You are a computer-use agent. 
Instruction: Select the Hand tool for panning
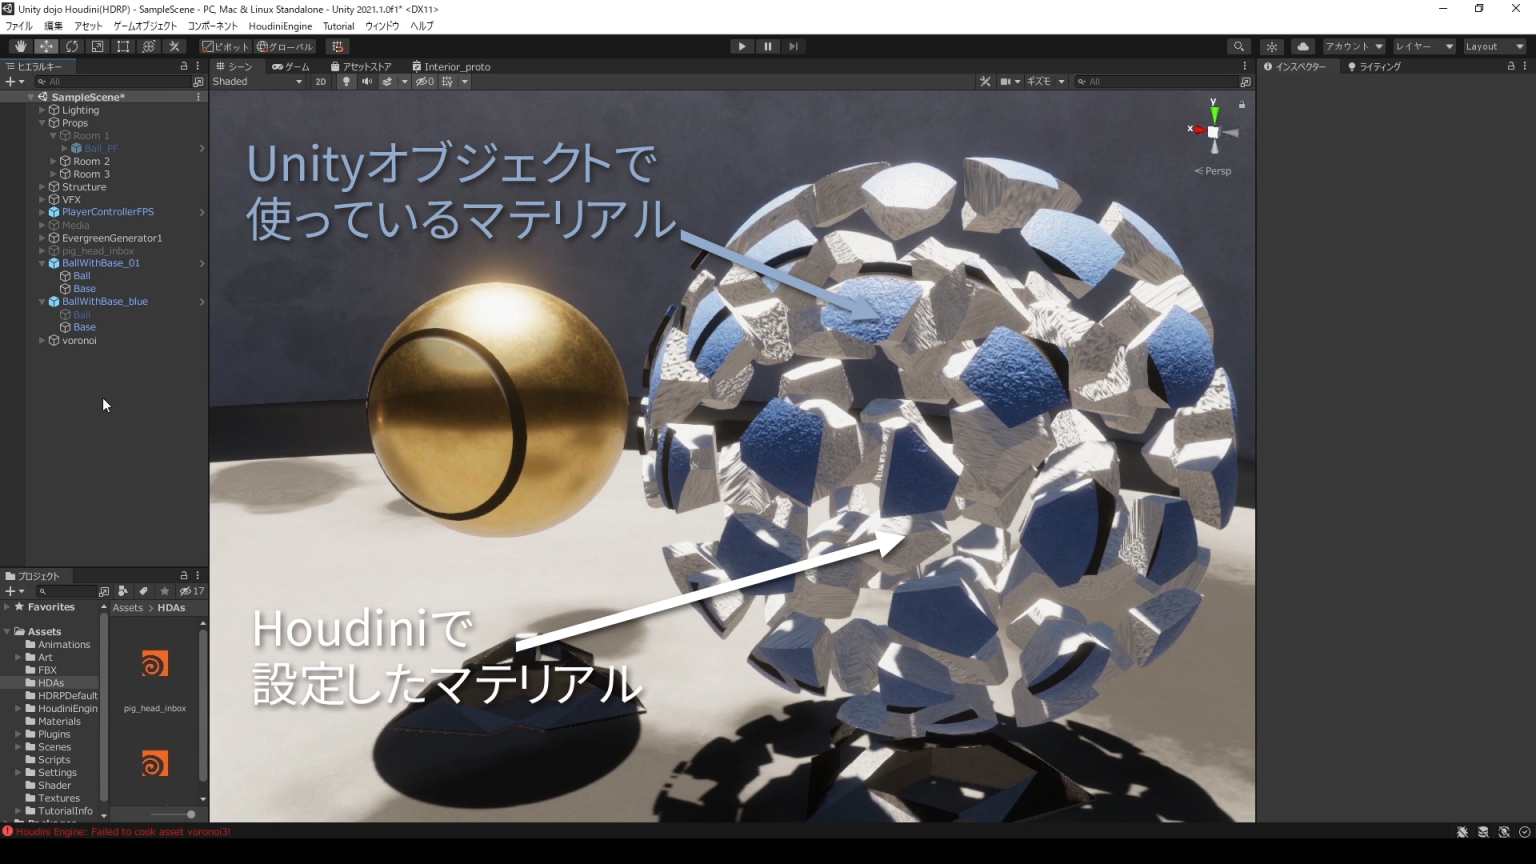tap(20, 46)
